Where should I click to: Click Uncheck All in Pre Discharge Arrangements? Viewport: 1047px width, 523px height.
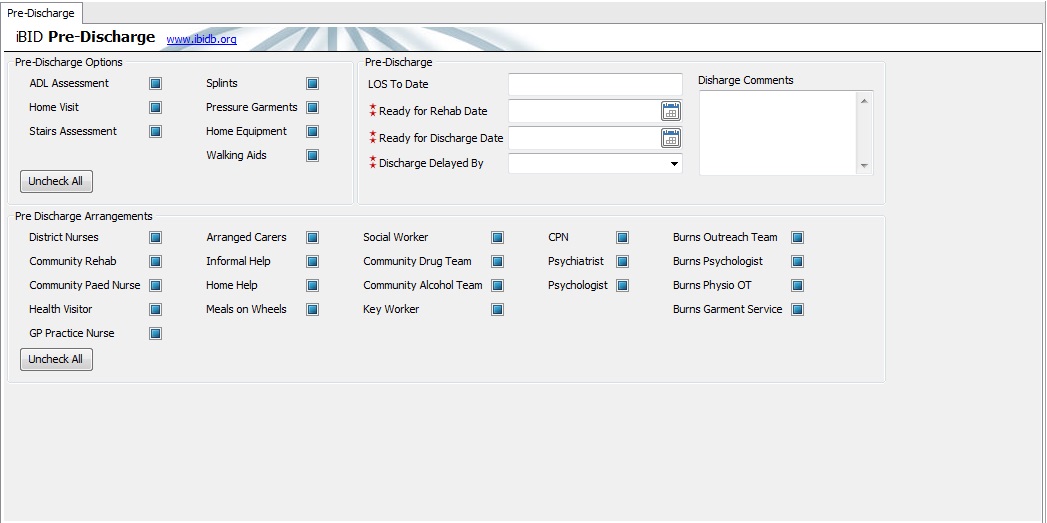(56, 359)
